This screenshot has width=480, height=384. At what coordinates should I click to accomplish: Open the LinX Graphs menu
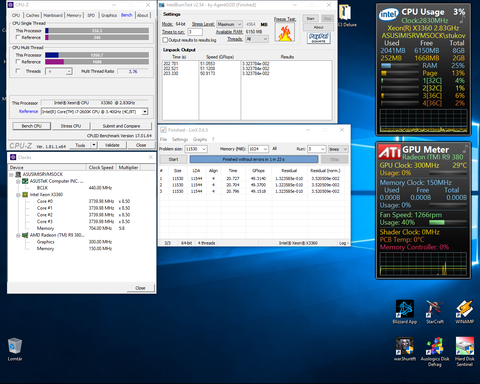click(200, 139)
